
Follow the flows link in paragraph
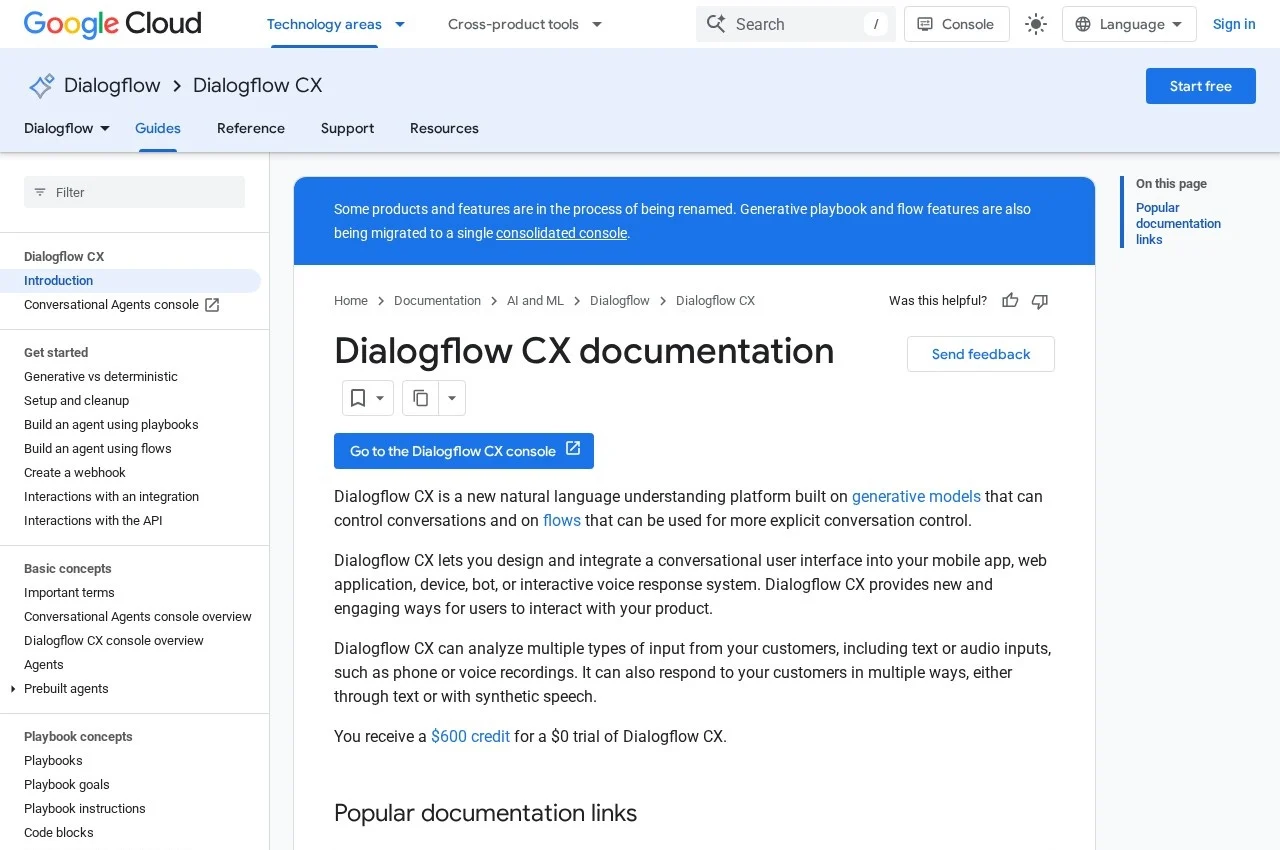[562, 520]
